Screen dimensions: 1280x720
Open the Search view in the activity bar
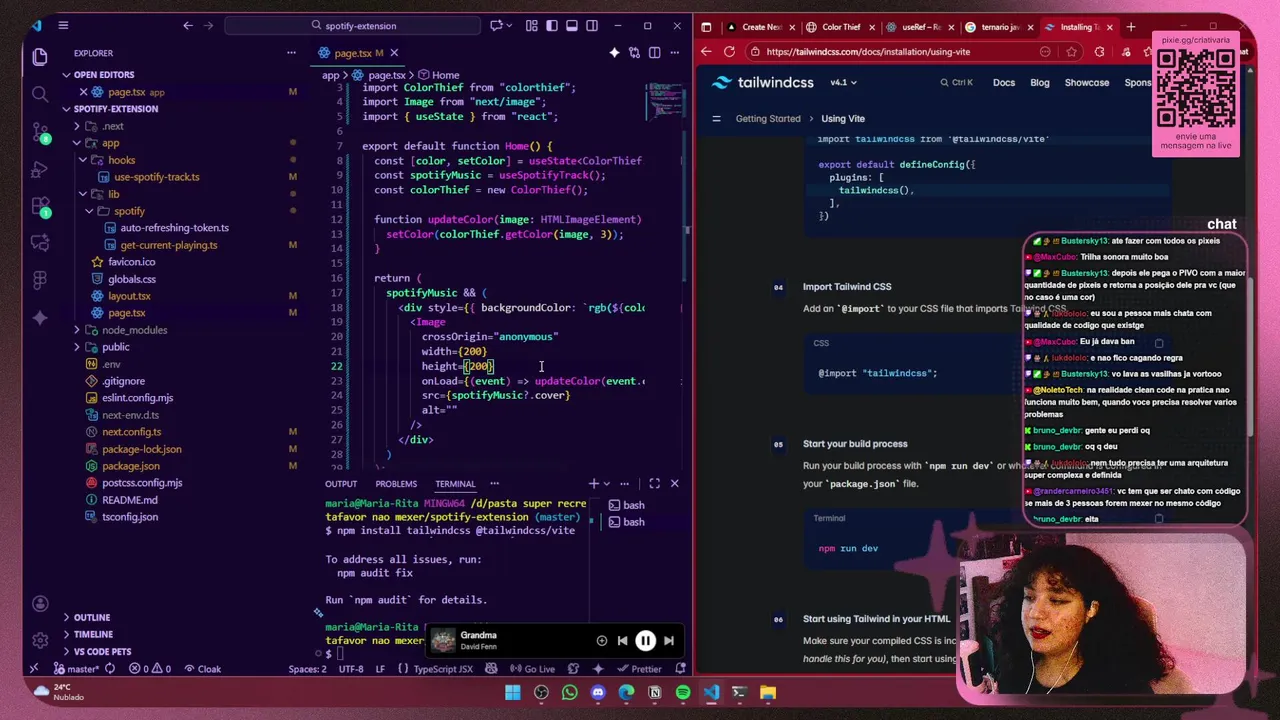pos(40,94)
